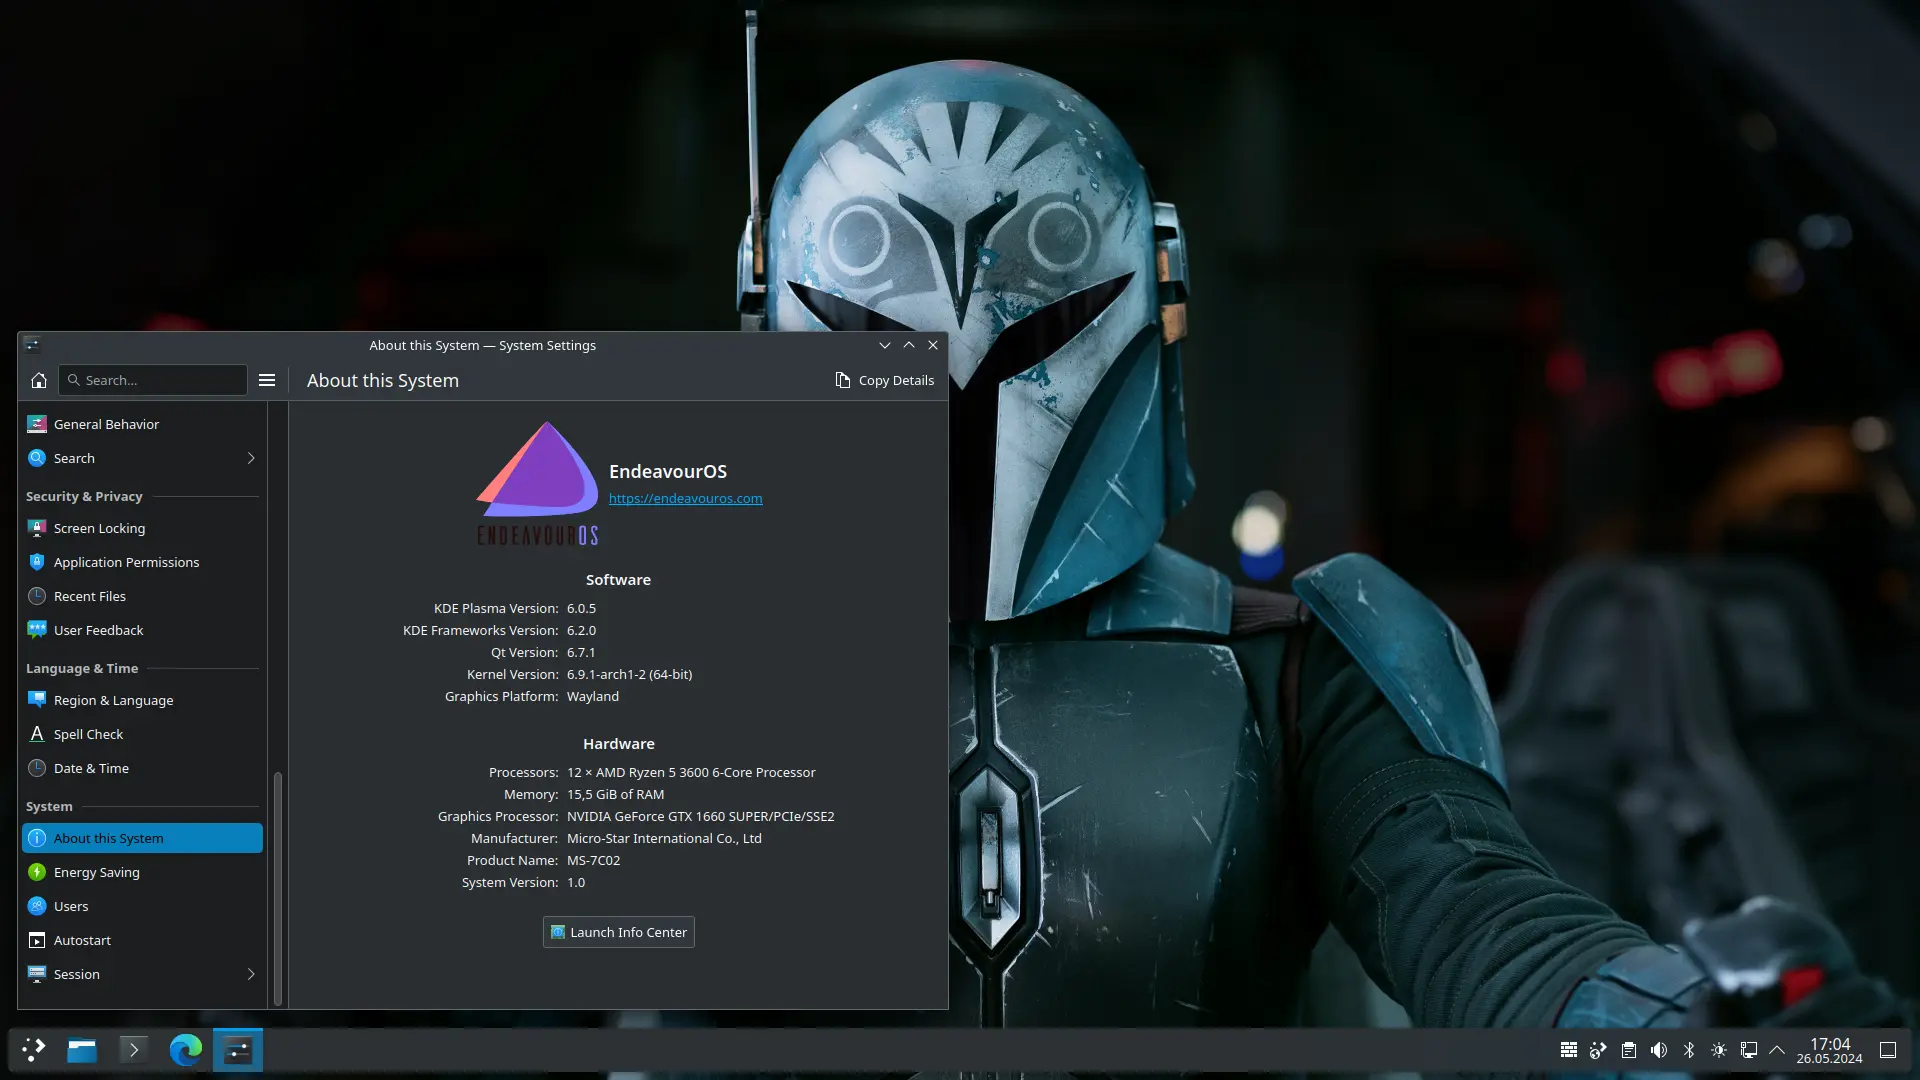Viewport: 1920px width, 1080px height.
Task: Click Show Desktop (Peek) button
Action: (1888, 1050)
